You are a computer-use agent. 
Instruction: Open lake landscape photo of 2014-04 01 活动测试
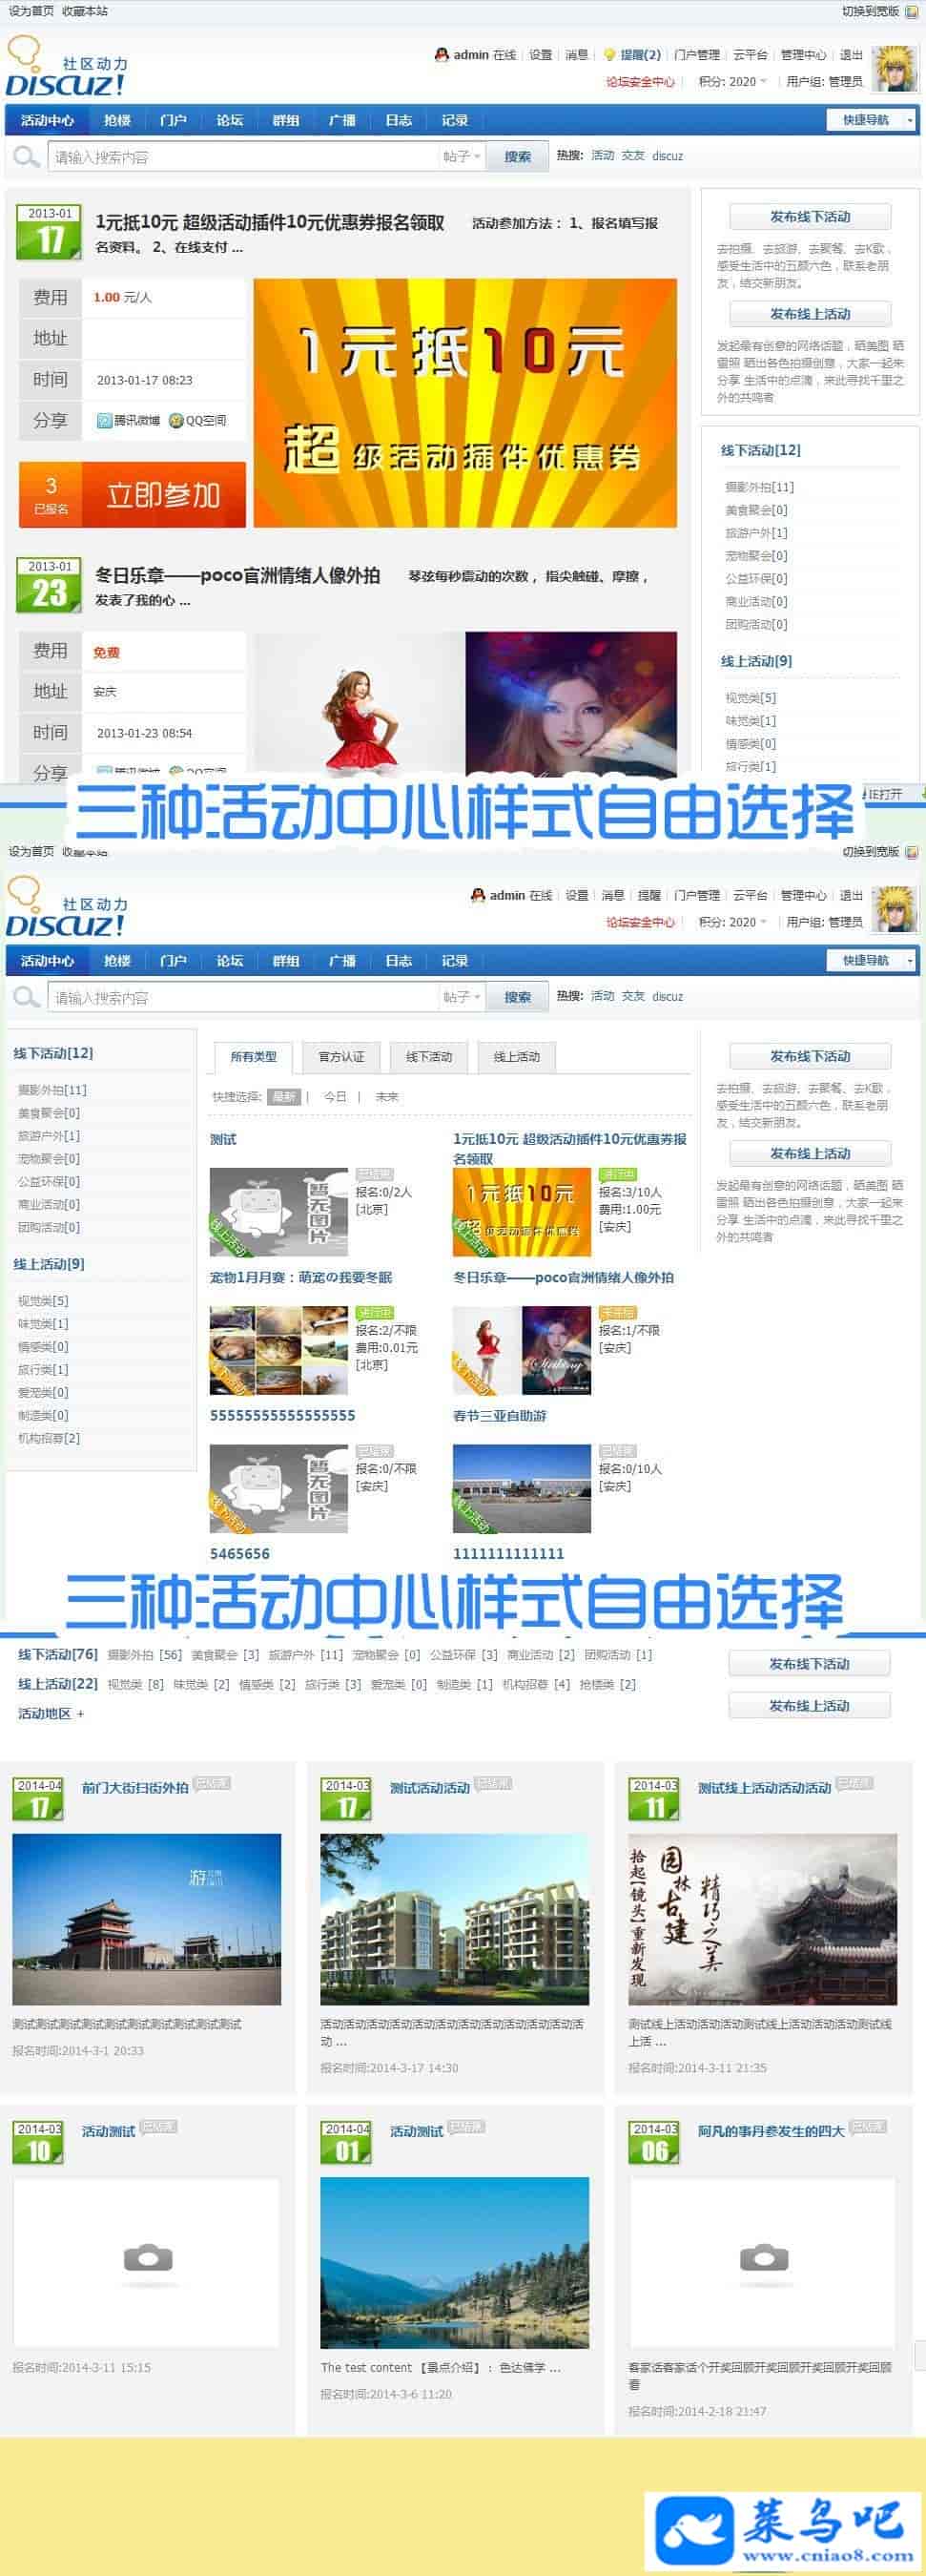(455, 2263)
